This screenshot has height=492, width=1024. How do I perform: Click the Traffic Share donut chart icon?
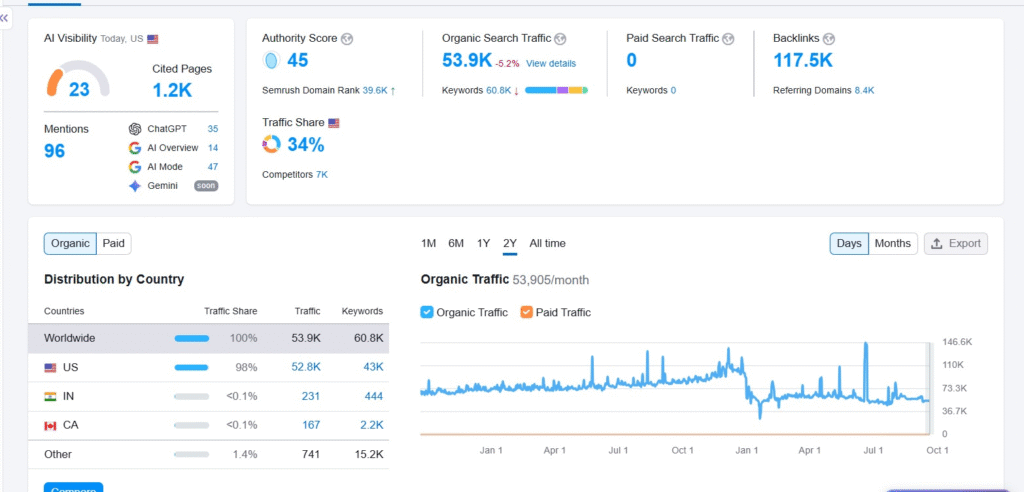[x=271, y=145]
